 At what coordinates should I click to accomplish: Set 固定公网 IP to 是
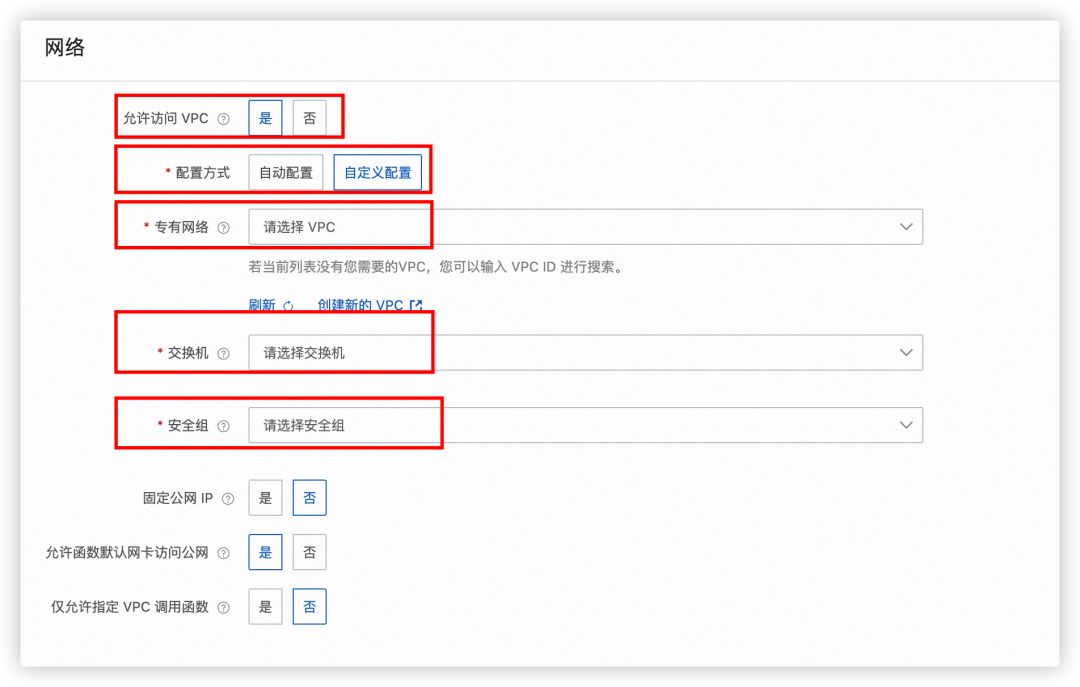[x=265, y=498]
